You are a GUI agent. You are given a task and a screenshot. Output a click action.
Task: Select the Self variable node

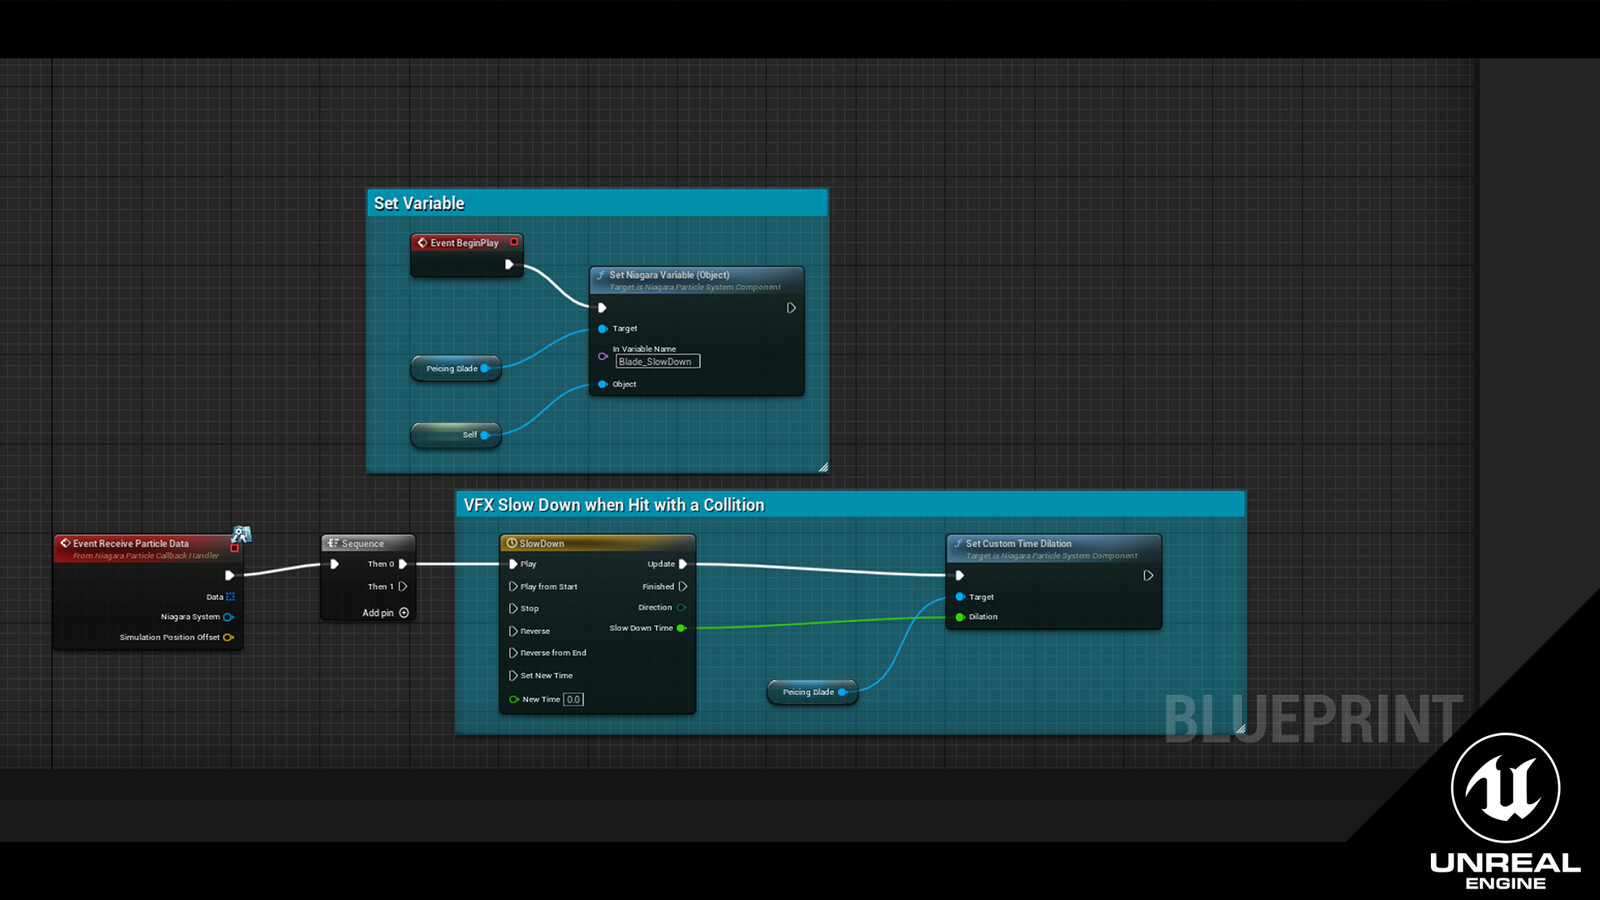pyautogui.click(x=456, y=434)
